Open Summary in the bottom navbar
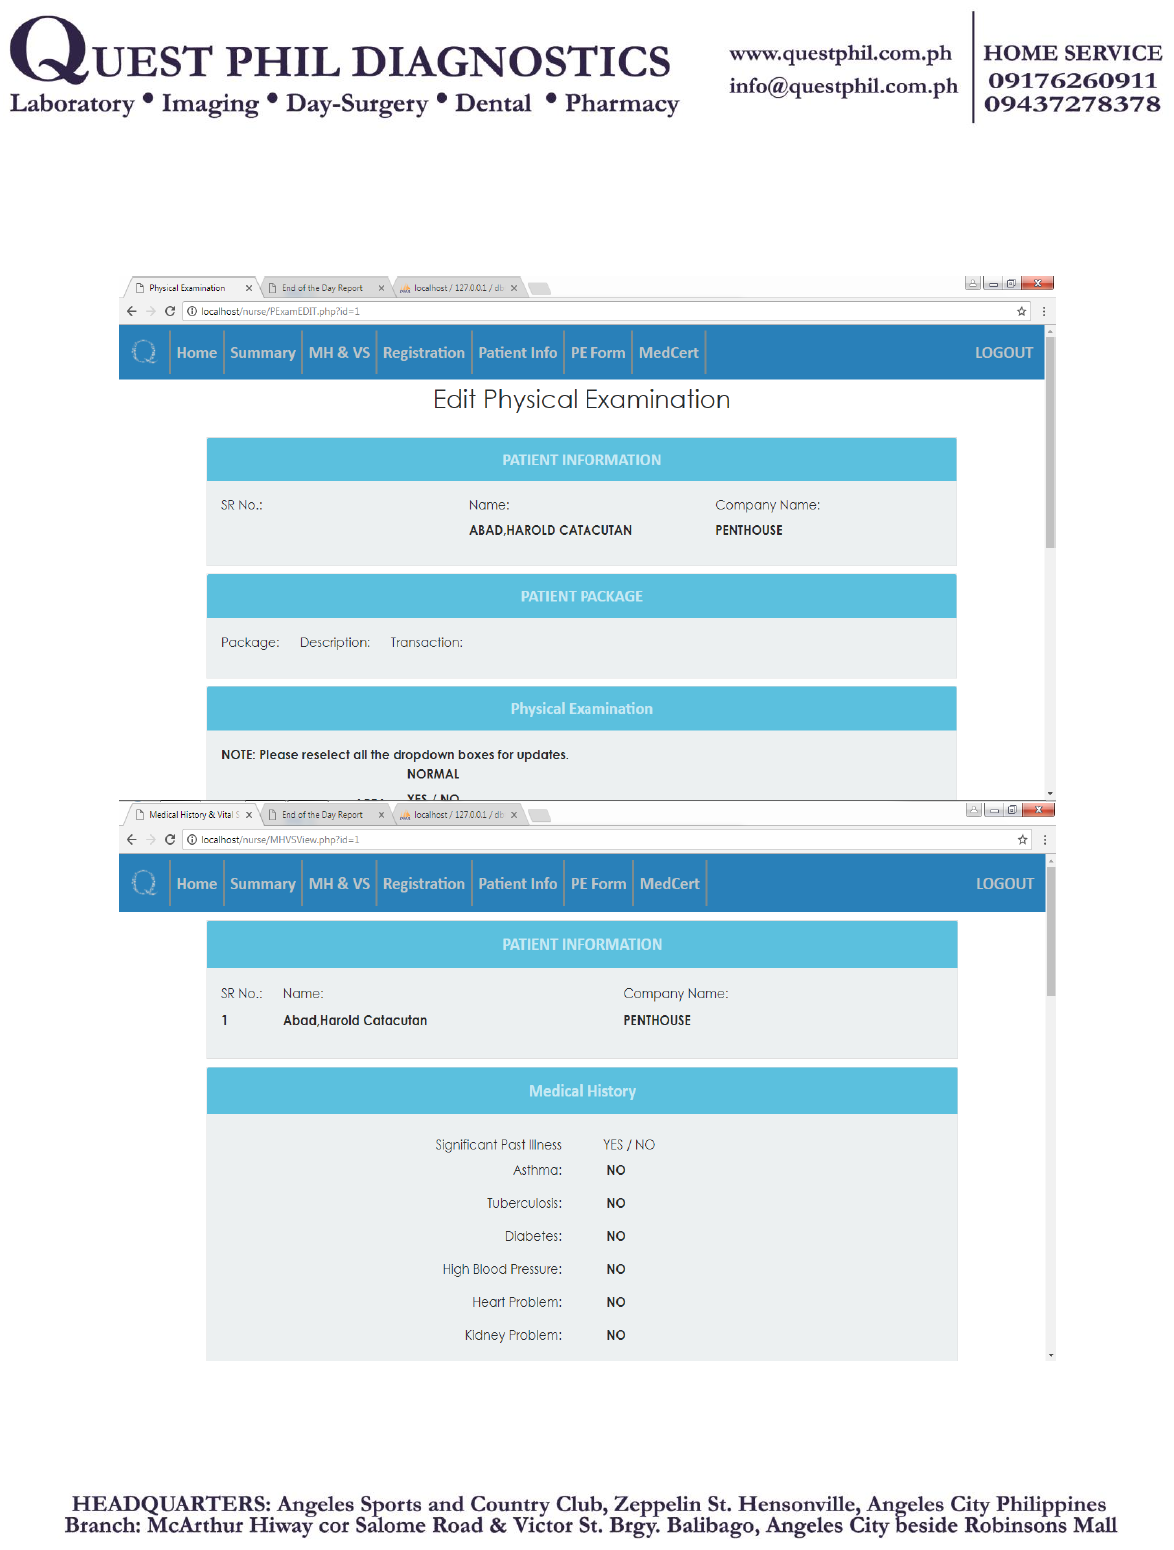The height and width of the screenshot is (1550, 1174). tap(263, 884)
